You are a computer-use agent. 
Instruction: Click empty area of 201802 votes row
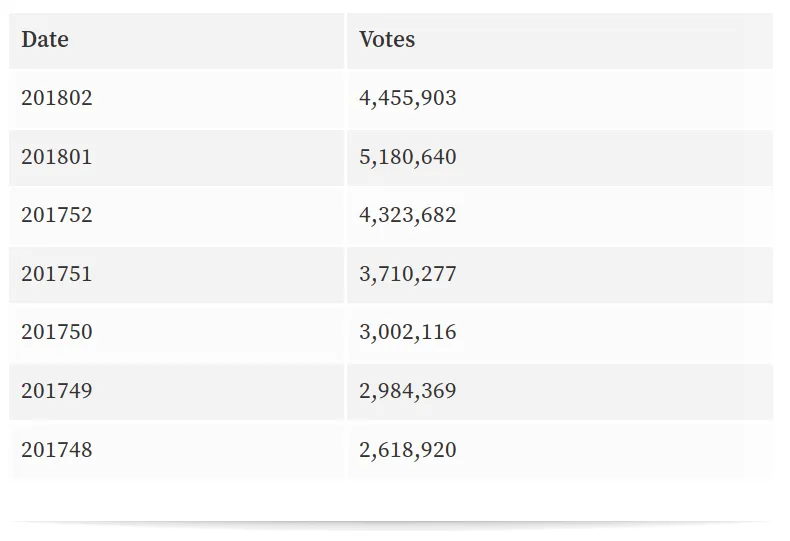pyautogui.click(x=615, y=98)
